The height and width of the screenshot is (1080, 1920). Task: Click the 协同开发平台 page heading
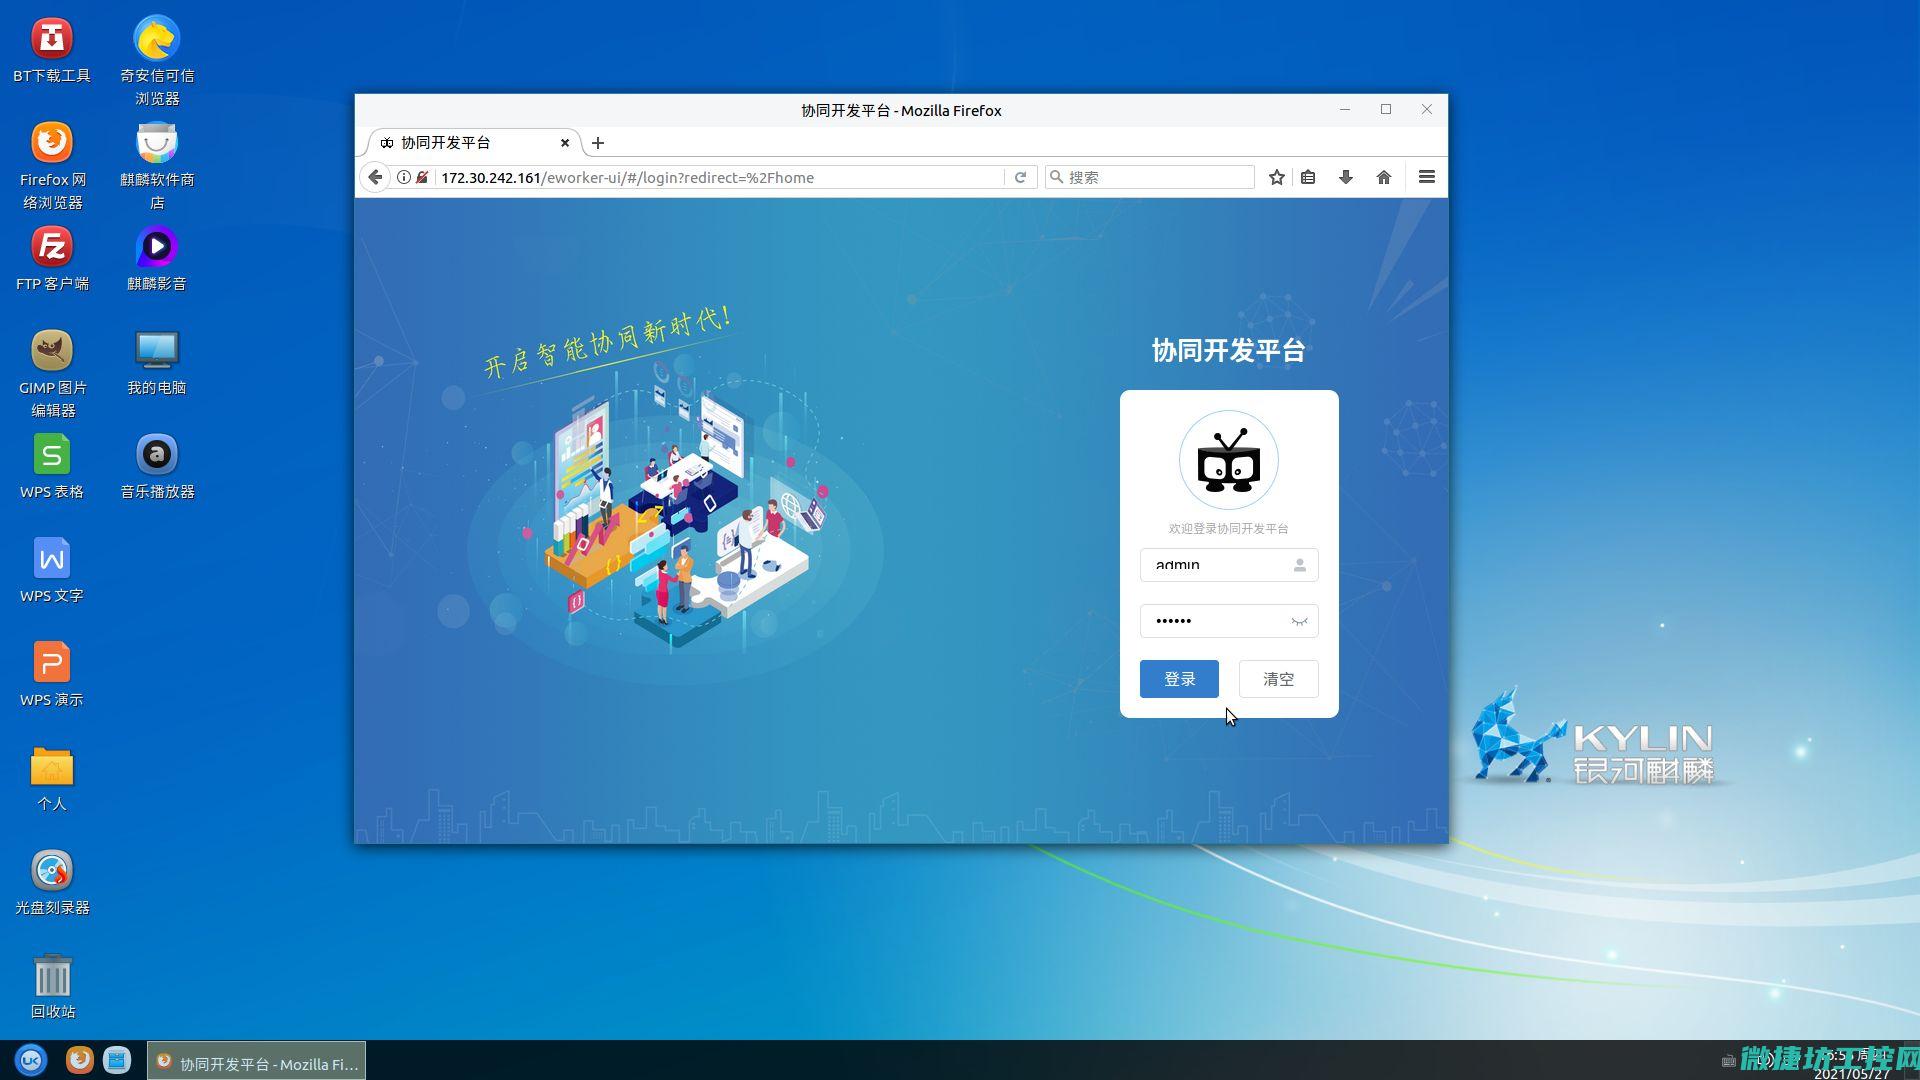(x=1229, y=351)
